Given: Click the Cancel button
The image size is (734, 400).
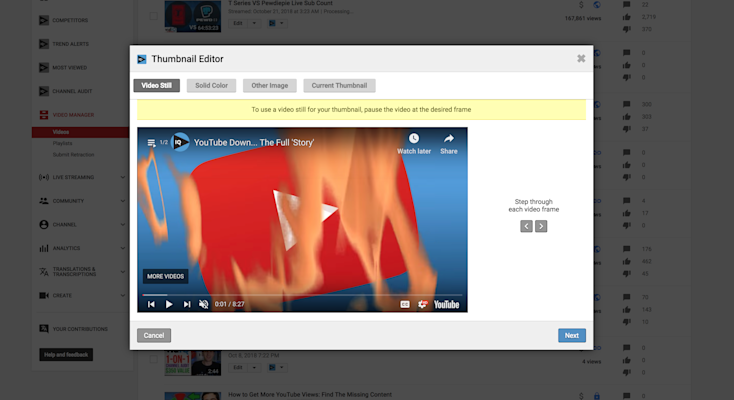Looking at the screenshot, I should tap(154, 335).
